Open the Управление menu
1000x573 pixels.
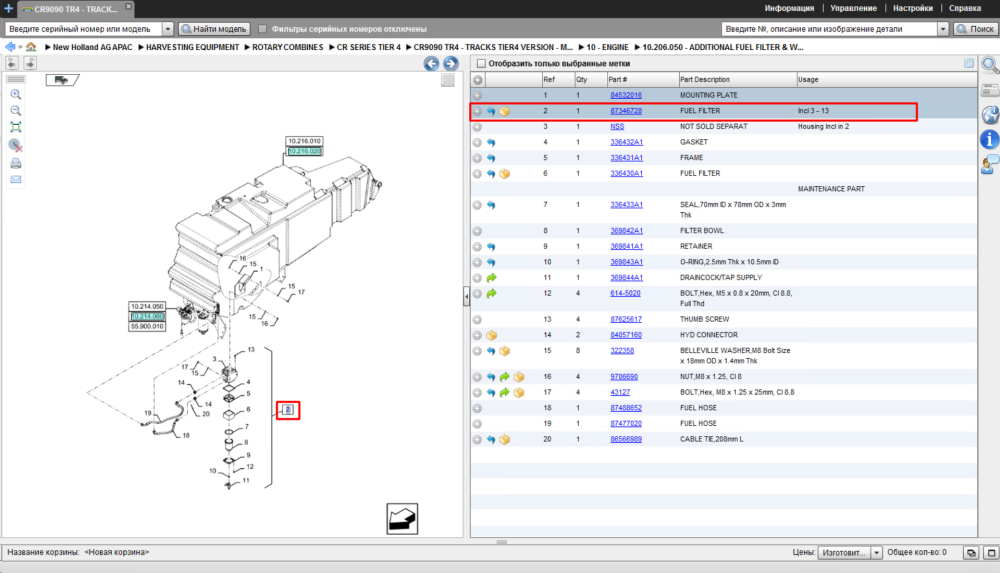pos(853,8)
